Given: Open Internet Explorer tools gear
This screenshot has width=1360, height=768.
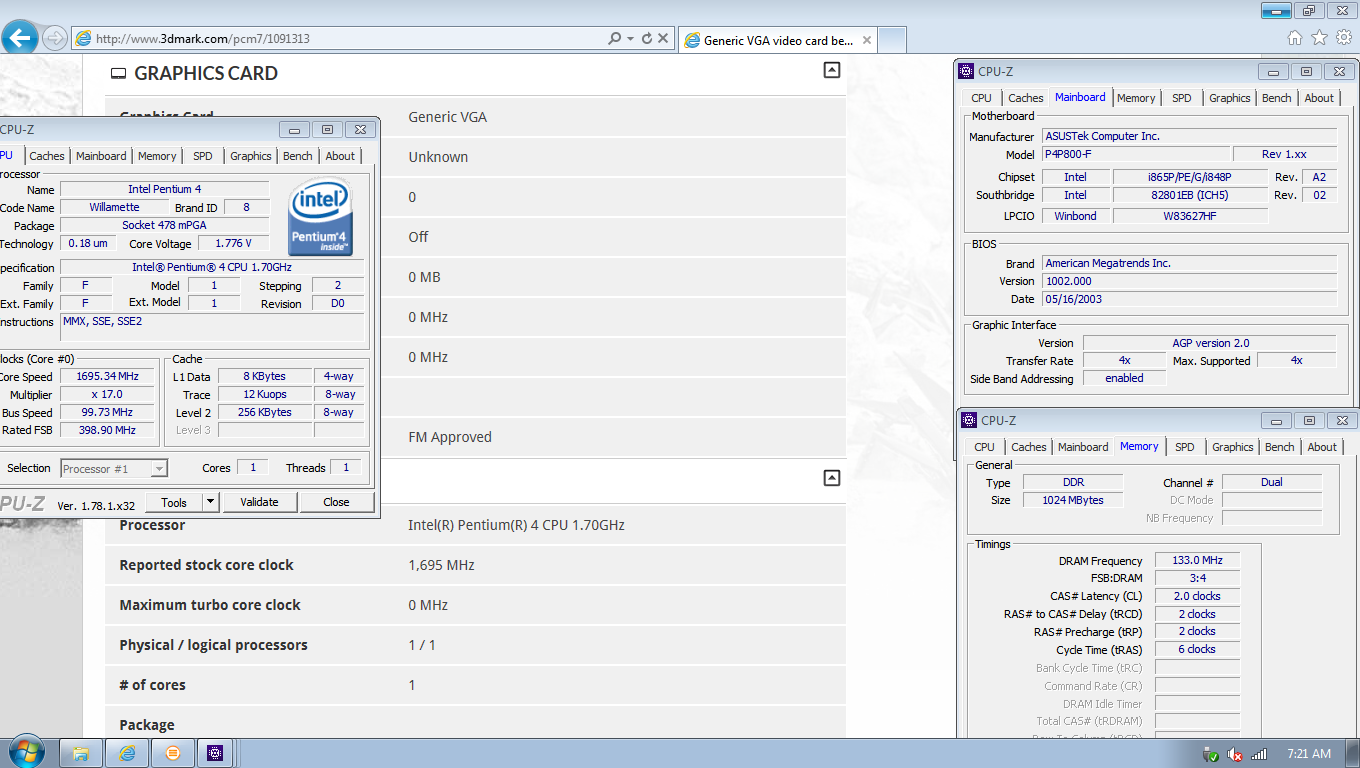Looking at the screenshot, I should [1343, 38].
